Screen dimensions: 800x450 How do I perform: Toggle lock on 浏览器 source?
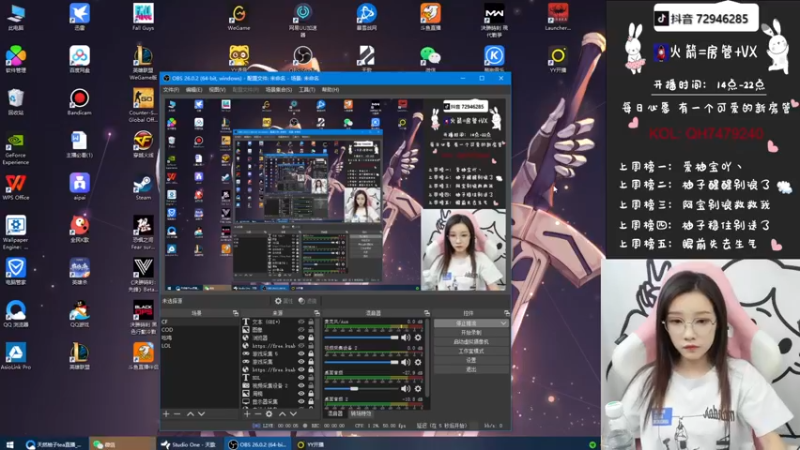coord(311,338)
